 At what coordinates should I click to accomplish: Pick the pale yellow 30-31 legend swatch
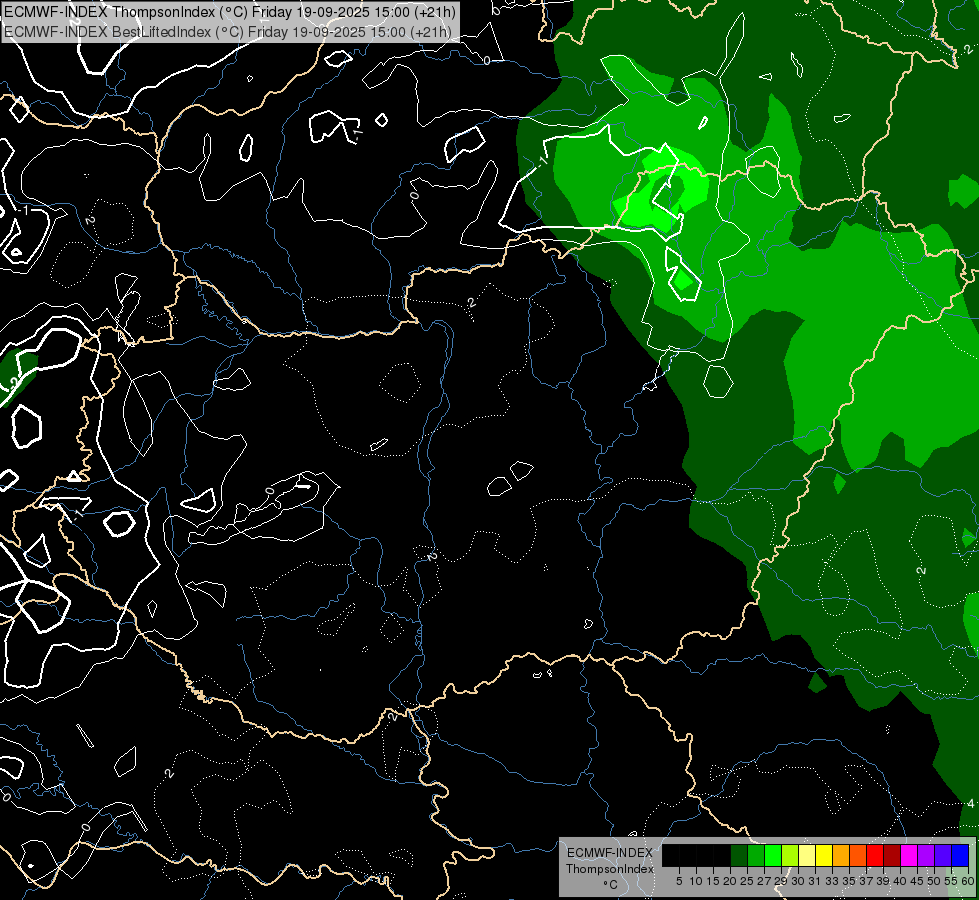(x=807, y=855)
